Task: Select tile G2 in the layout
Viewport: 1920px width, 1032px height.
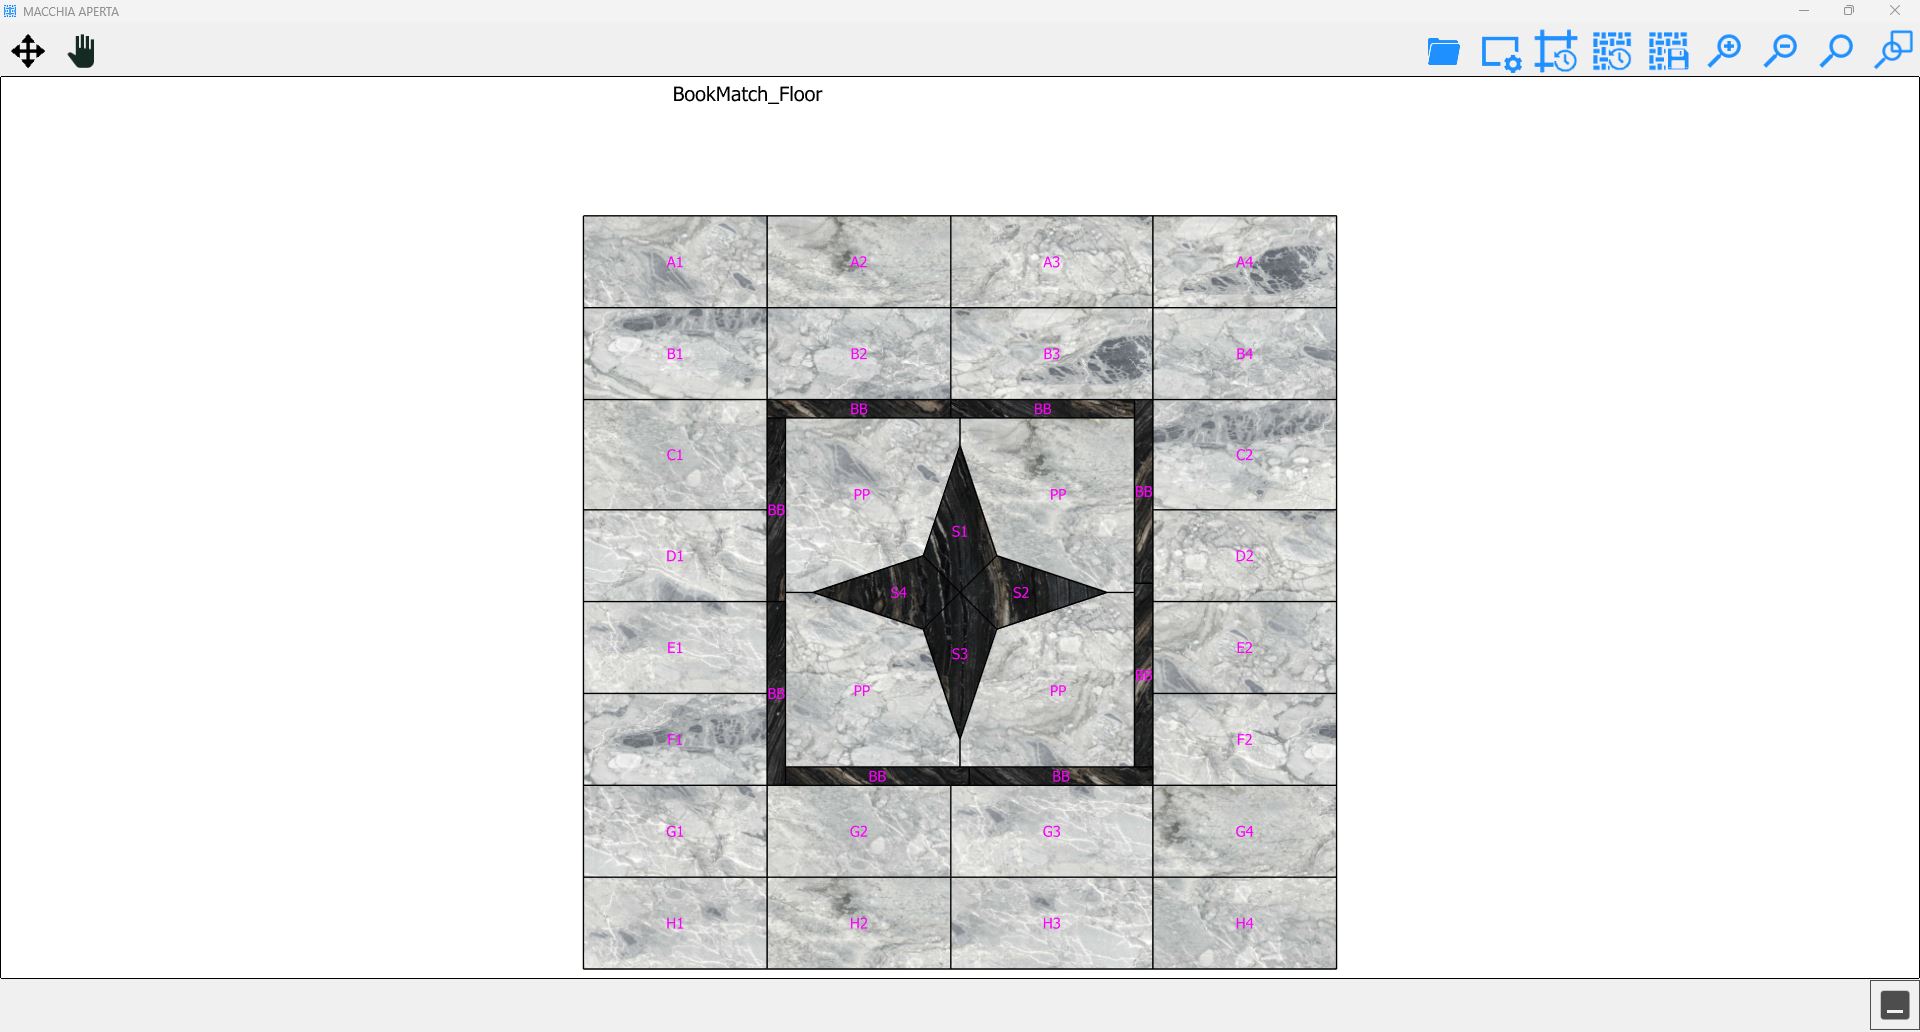Action: [x=858, y=831]
